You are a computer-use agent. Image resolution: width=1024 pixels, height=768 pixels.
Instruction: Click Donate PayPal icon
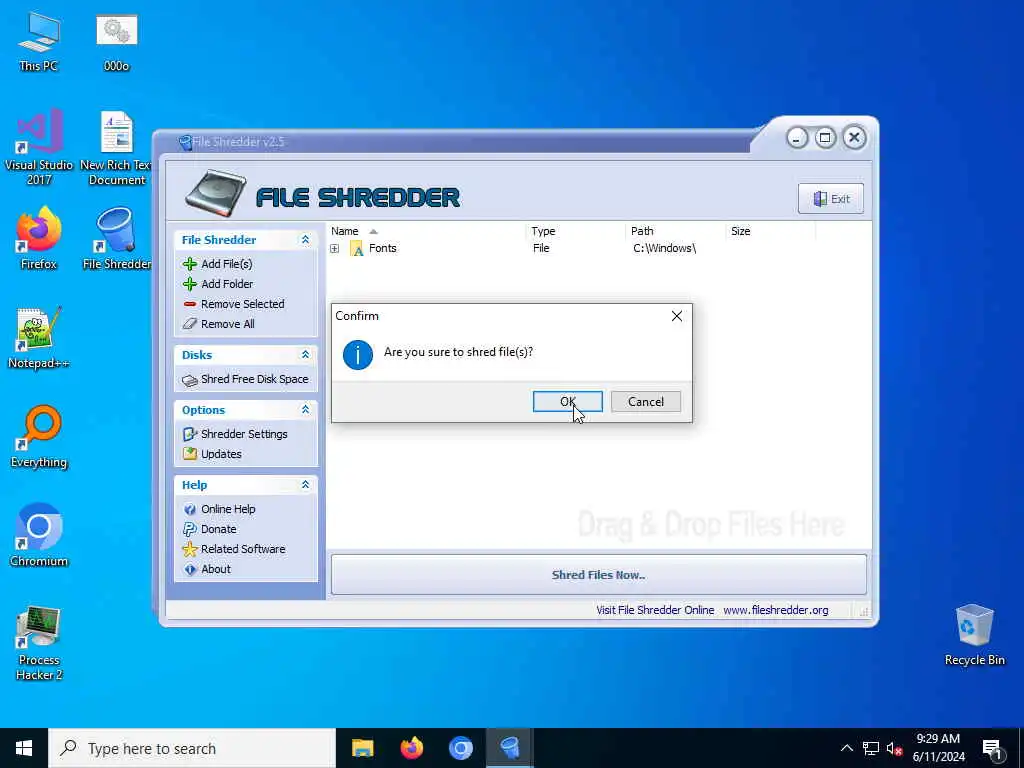point(190,529)
